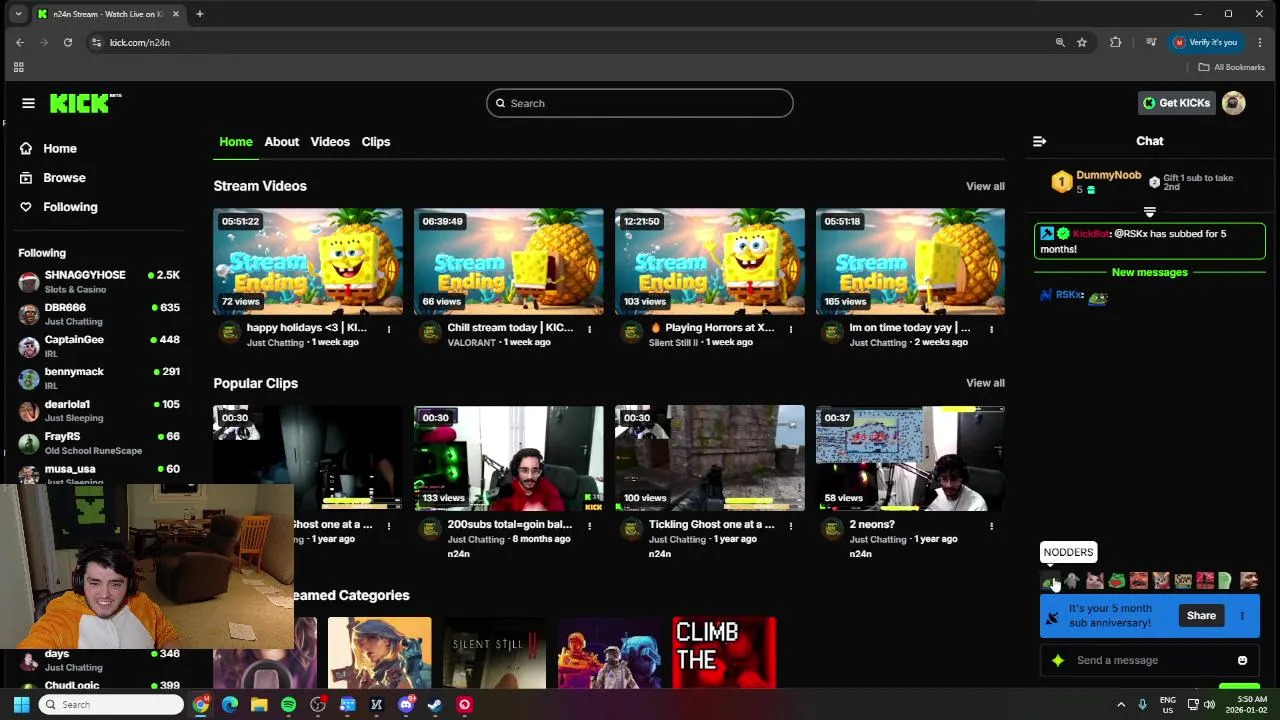
Task: Collapse the chat panel arrow icon
Action: point(1039,141)
